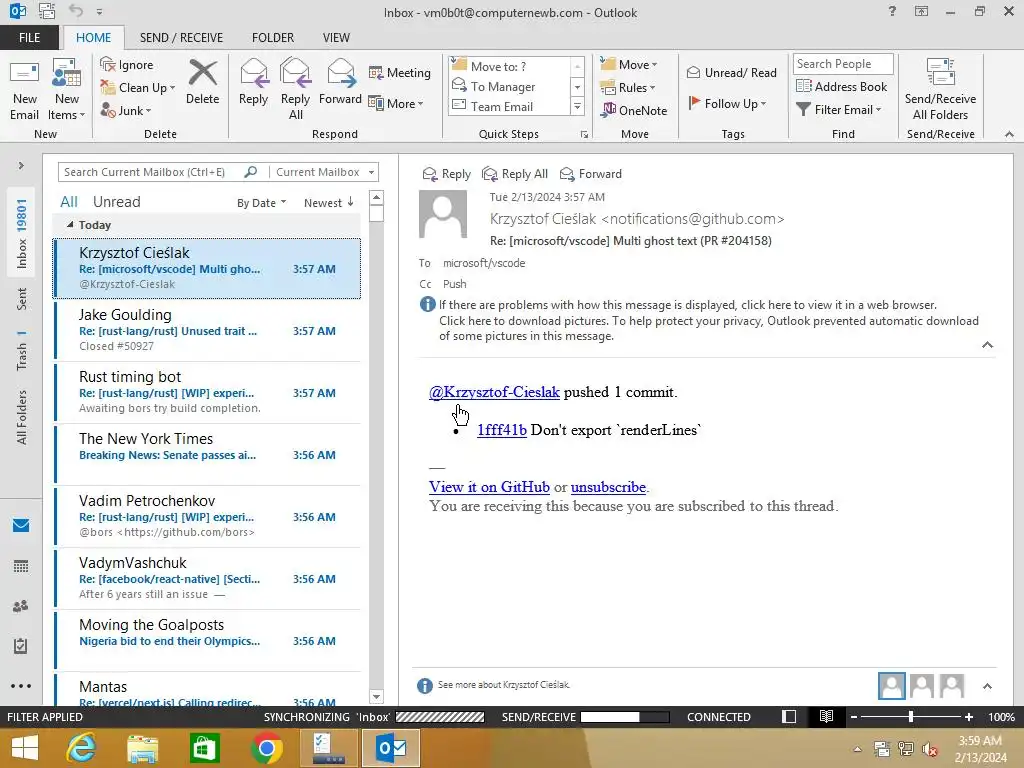Send message to OneNote
1024x768 pixels.
click(x=634, y=110)
